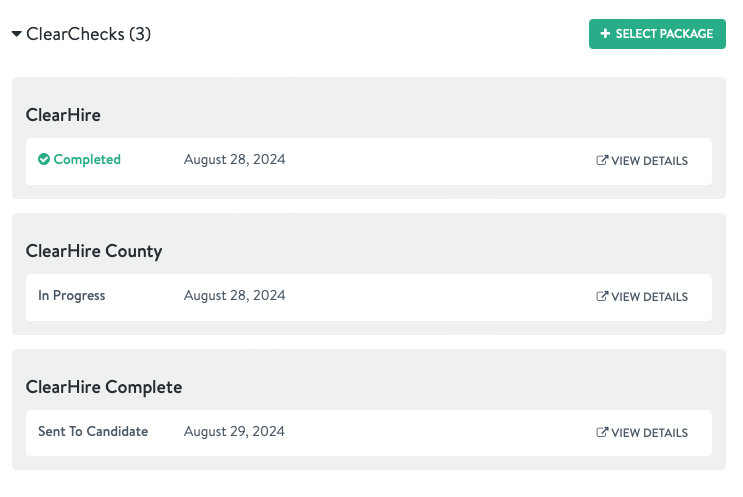Collapse the ClearChecks section triangle
743x497 pixels.
(17, 34)
